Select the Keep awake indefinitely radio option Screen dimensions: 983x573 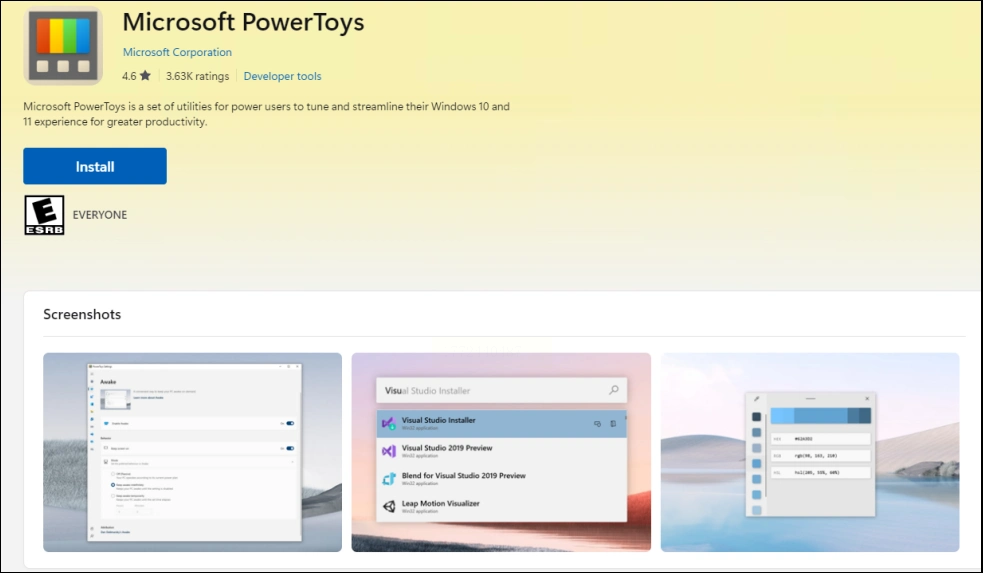pyautogui.click(x=113, y=485)
